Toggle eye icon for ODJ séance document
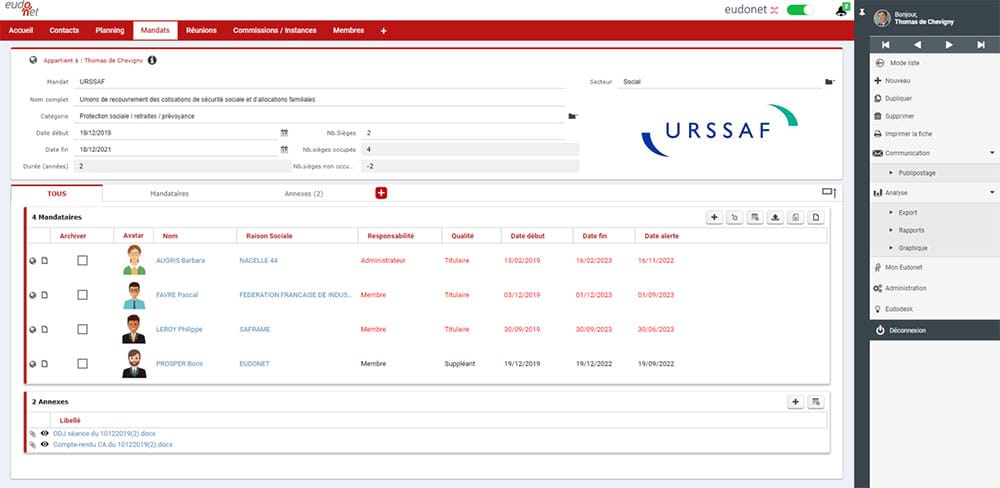 [x=45, y=433]
